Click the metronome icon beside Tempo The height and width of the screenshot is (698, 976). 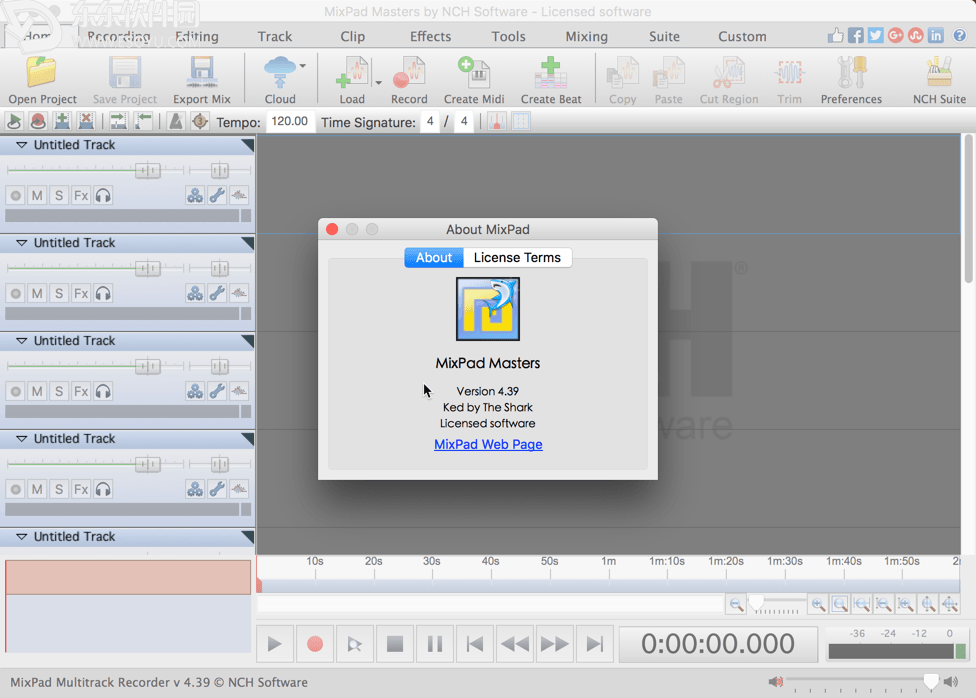[176, 121]
